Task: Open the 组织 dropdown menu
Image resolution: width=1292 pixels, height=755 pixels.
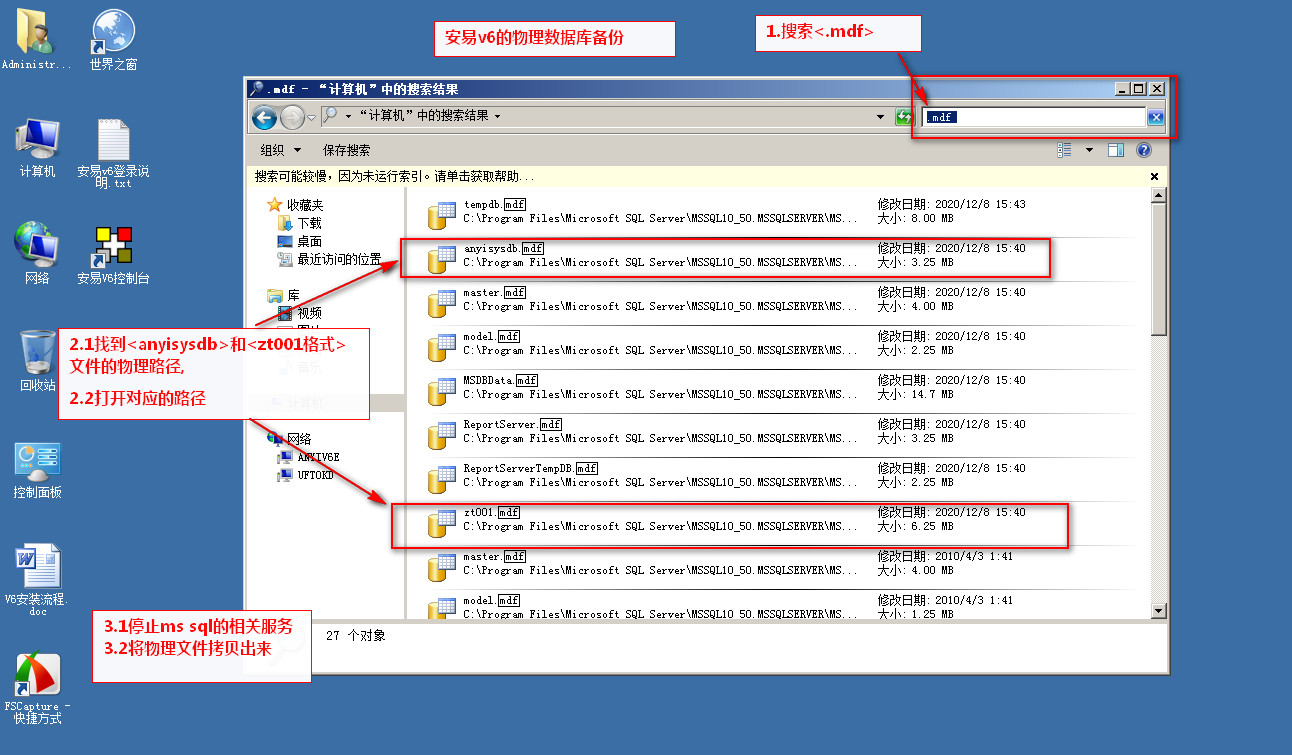Action: click(281, 150)
